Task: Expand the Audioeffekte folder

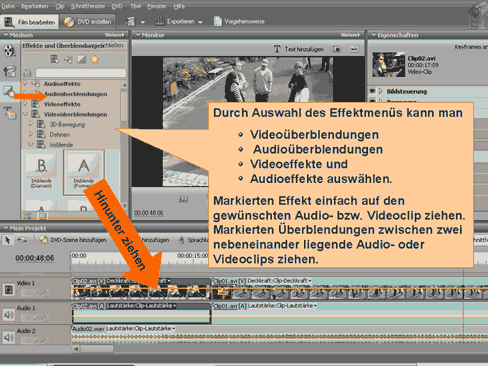Action: tap(26, 83)
